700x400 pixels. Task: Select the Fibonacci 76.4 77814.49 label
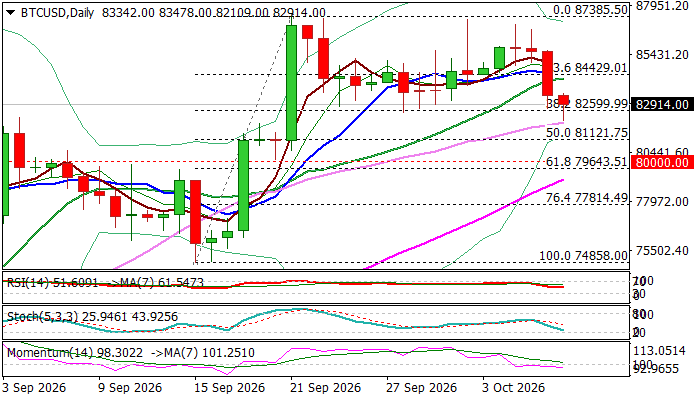[587, 198]
